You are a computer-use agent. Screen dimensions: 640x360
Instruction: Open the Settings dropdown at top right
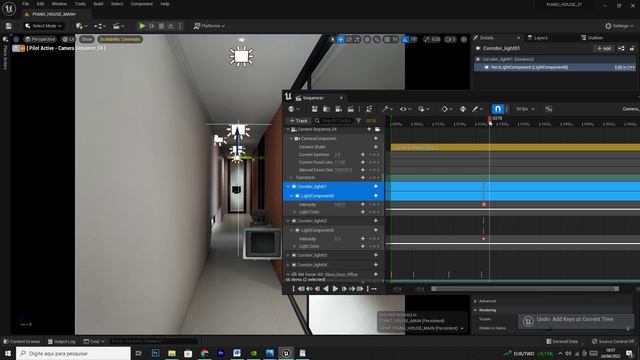pos(619,26)
